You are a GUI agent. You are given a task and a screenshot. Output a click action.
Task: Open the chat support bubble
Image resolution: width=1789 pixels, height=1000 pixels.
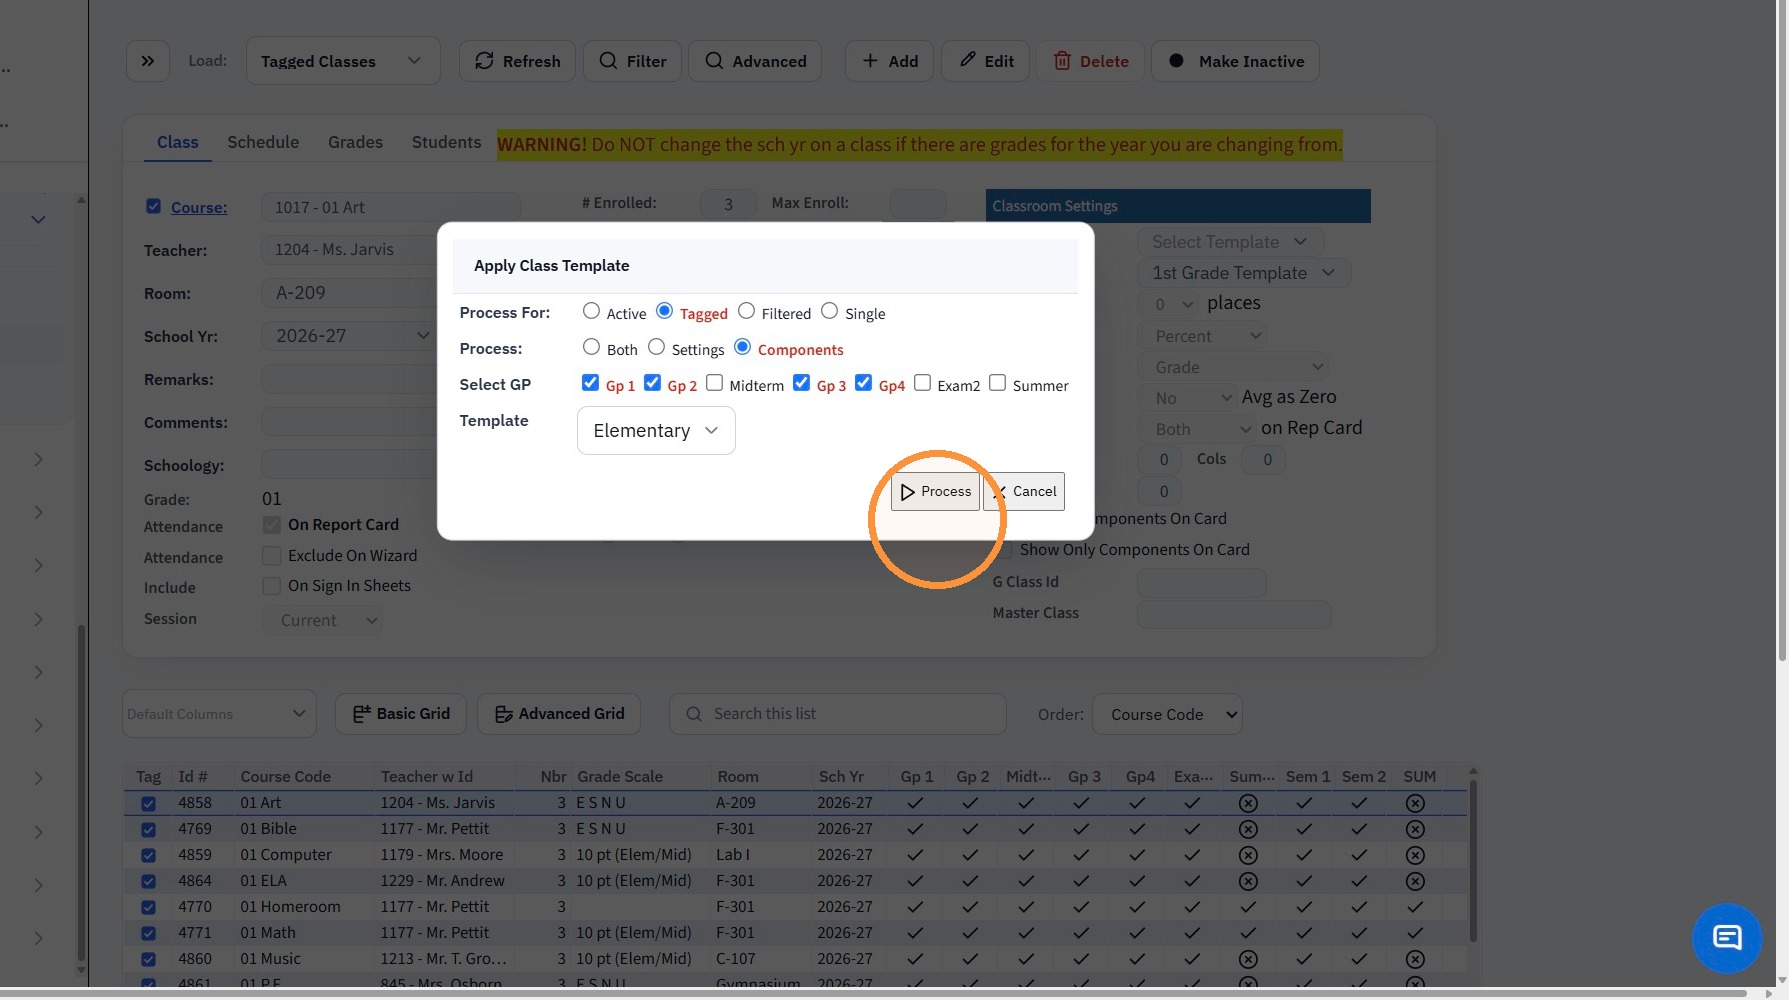pyautogui.click(x=1727, y=938)
